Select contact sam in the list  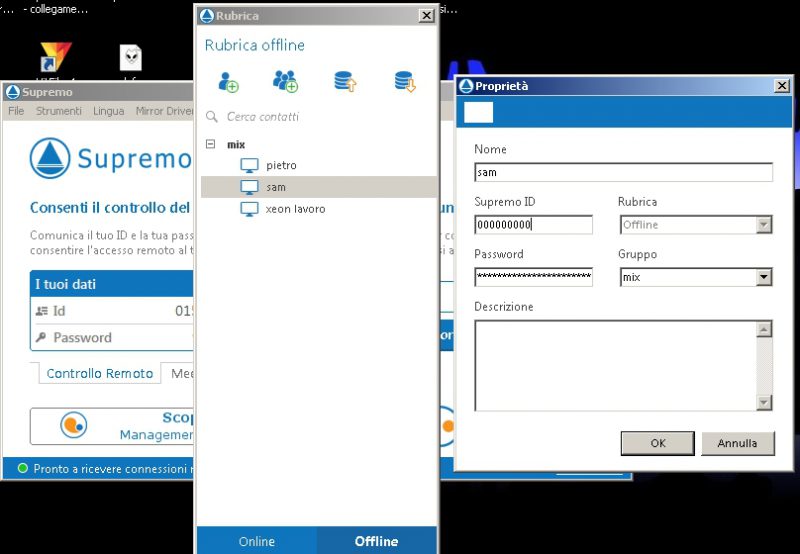pos(319,187)
